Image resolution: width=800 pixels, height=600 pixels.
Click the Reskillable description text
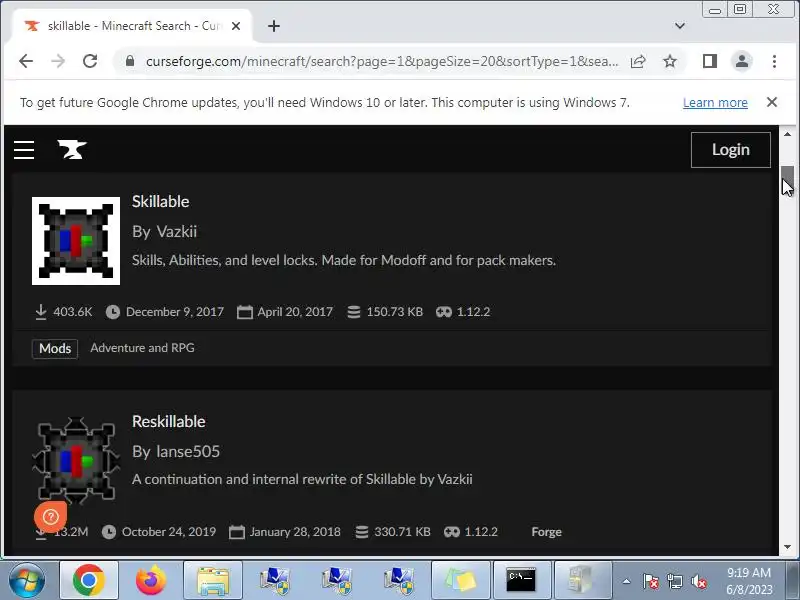pos(302,480)
